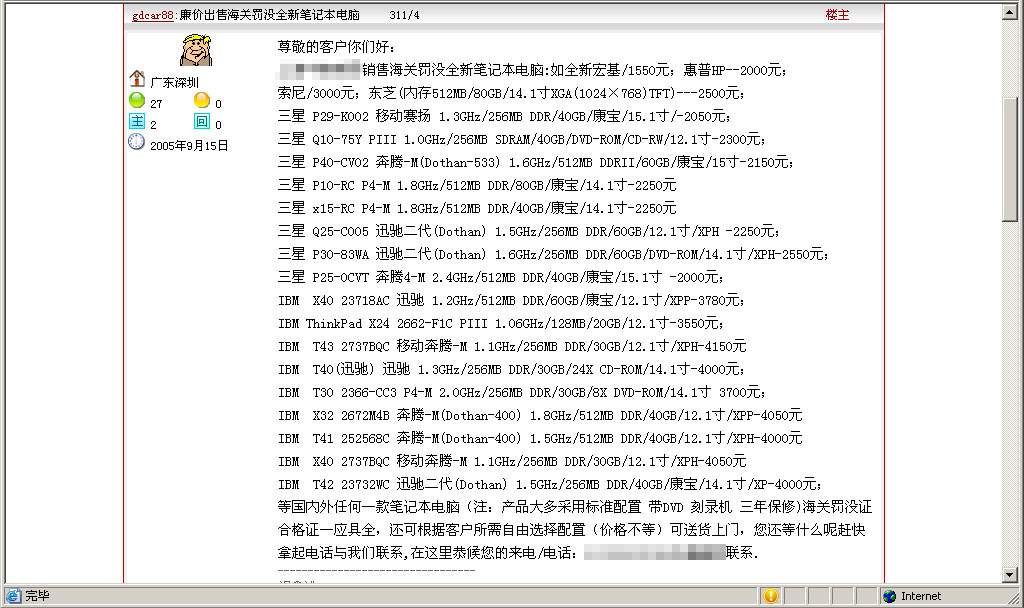Click the vertical scrollbar thumb

(x=1010, y=160)
